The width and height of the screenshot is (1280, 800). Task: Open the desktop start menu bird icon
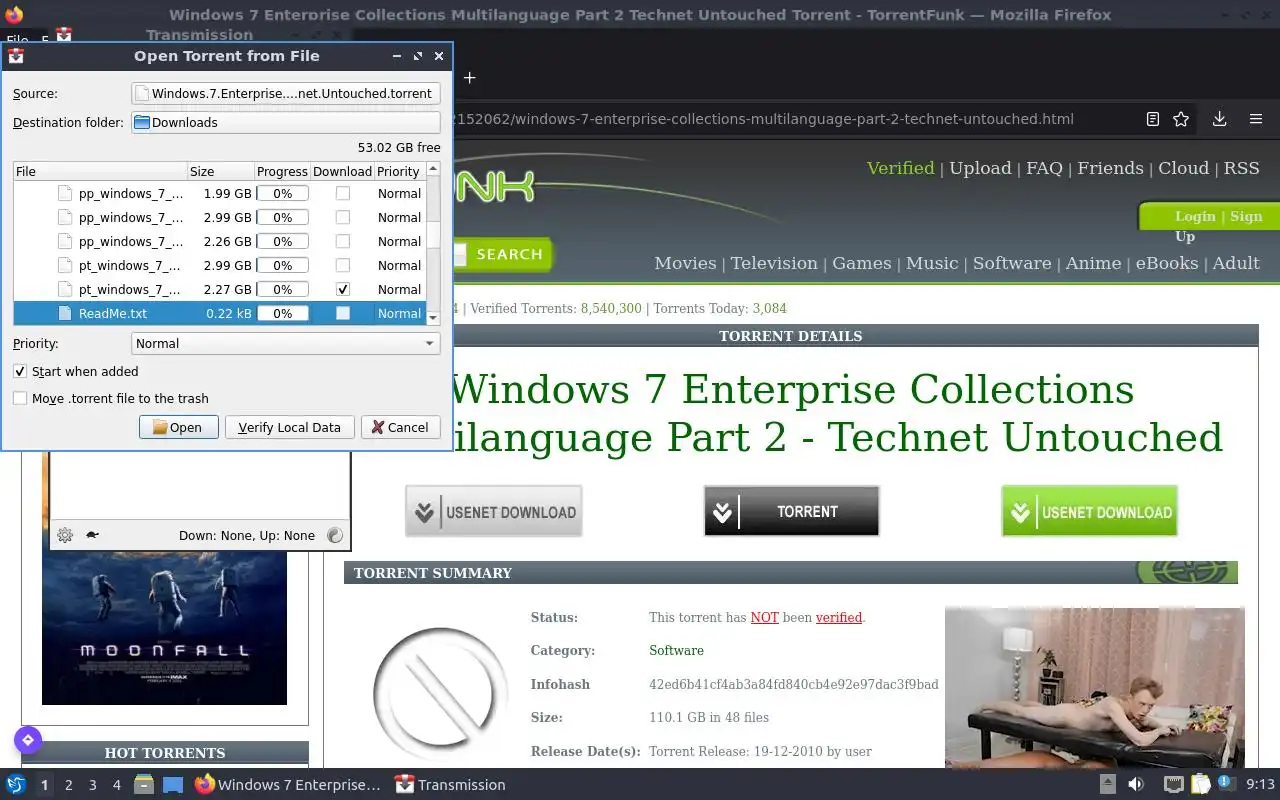(16, 784)
